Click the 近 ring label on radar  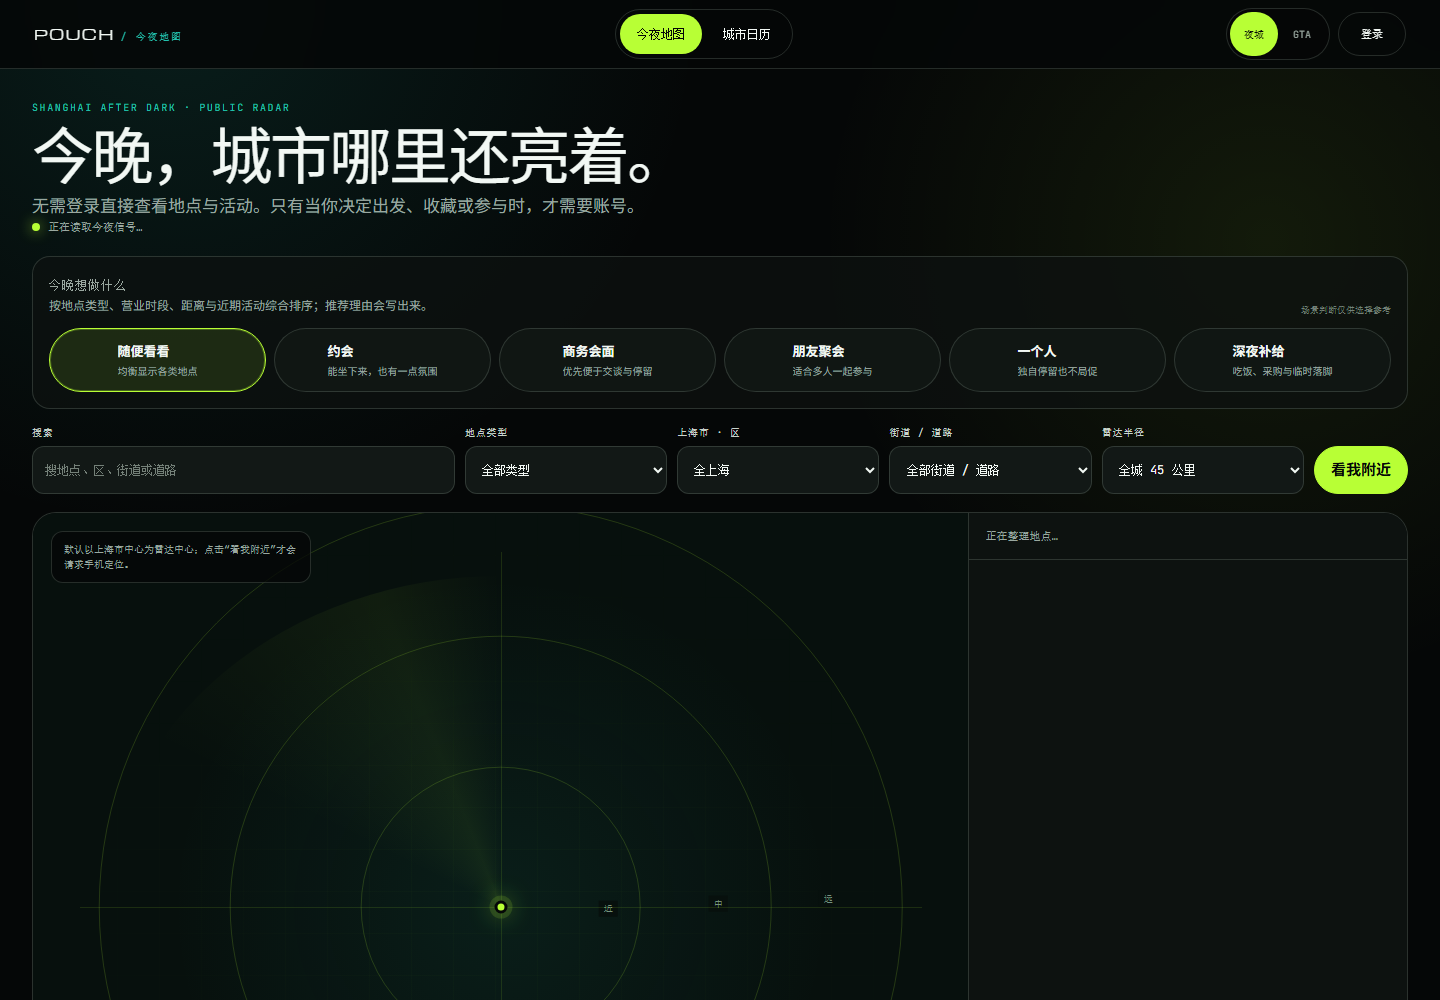click(608, 909)
